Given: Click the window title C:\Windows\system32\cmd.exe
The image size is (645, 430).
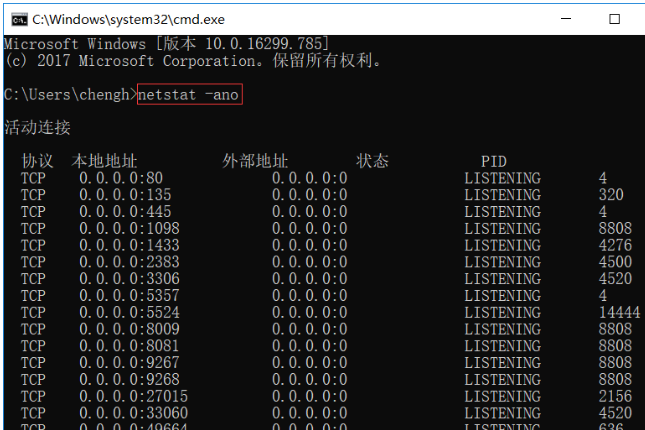Looking at the screenshot, I should tap(128, 19).
